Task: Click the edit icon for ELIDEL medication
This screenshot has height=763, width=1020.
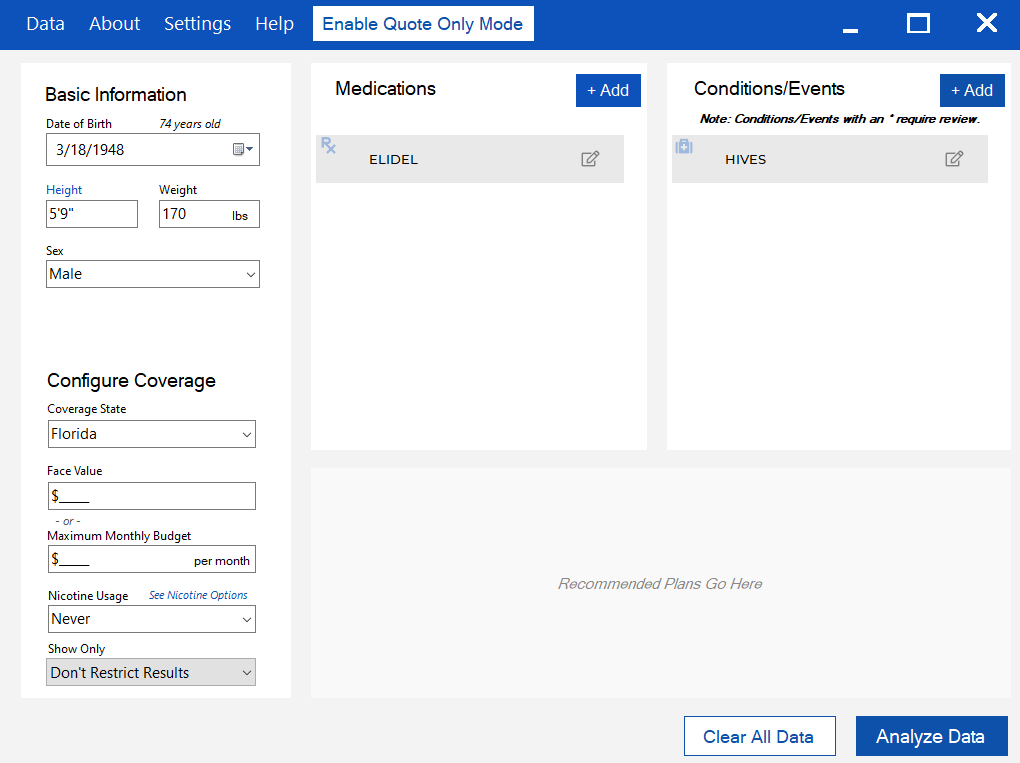Action: pos(590,159)
